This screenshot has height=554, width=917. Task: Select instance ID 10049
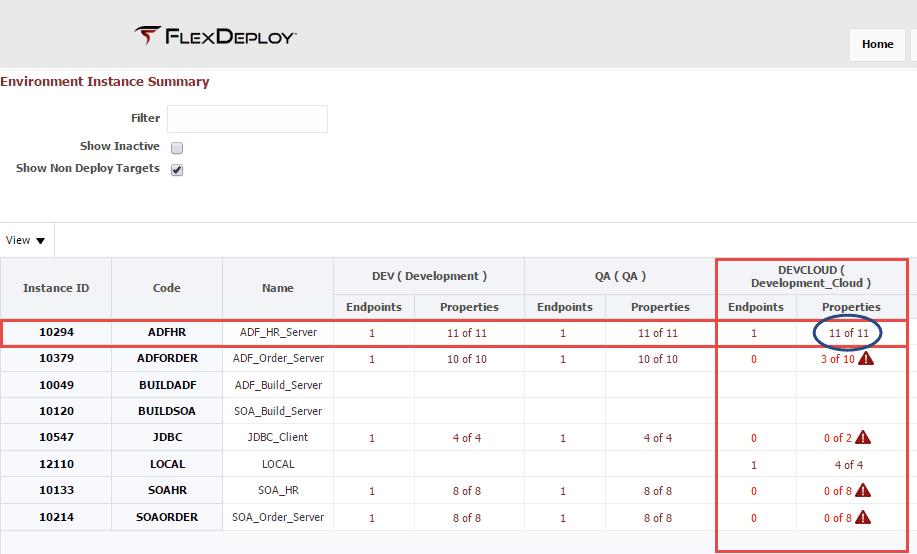(x=57, y=385)
